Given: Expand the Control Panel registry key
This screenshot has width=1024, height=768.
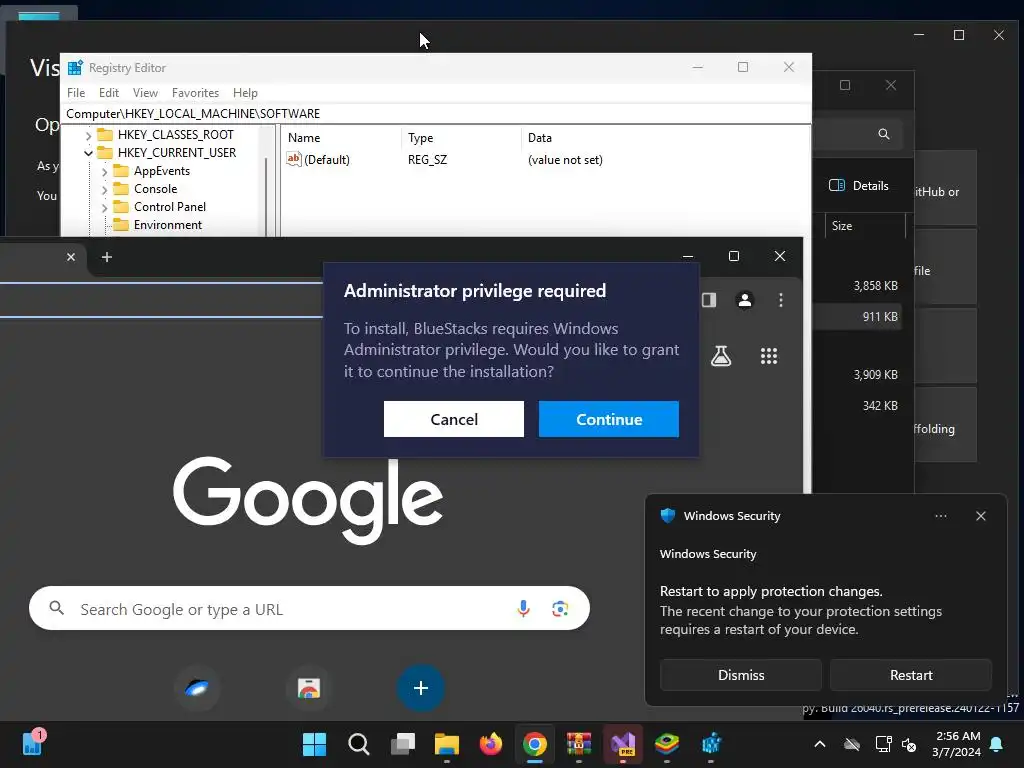Looking at the screenshot, I should [104, 208].
